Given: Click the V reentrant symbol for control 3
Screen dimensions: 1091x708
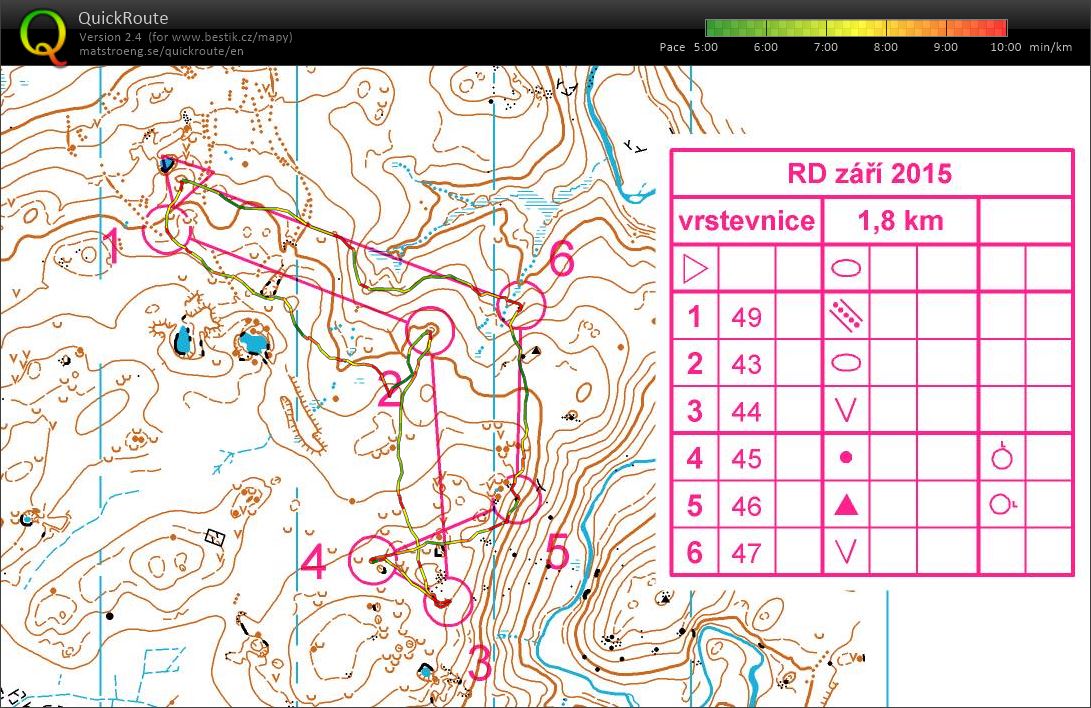Looking at the screenshot, I should 846,409.
